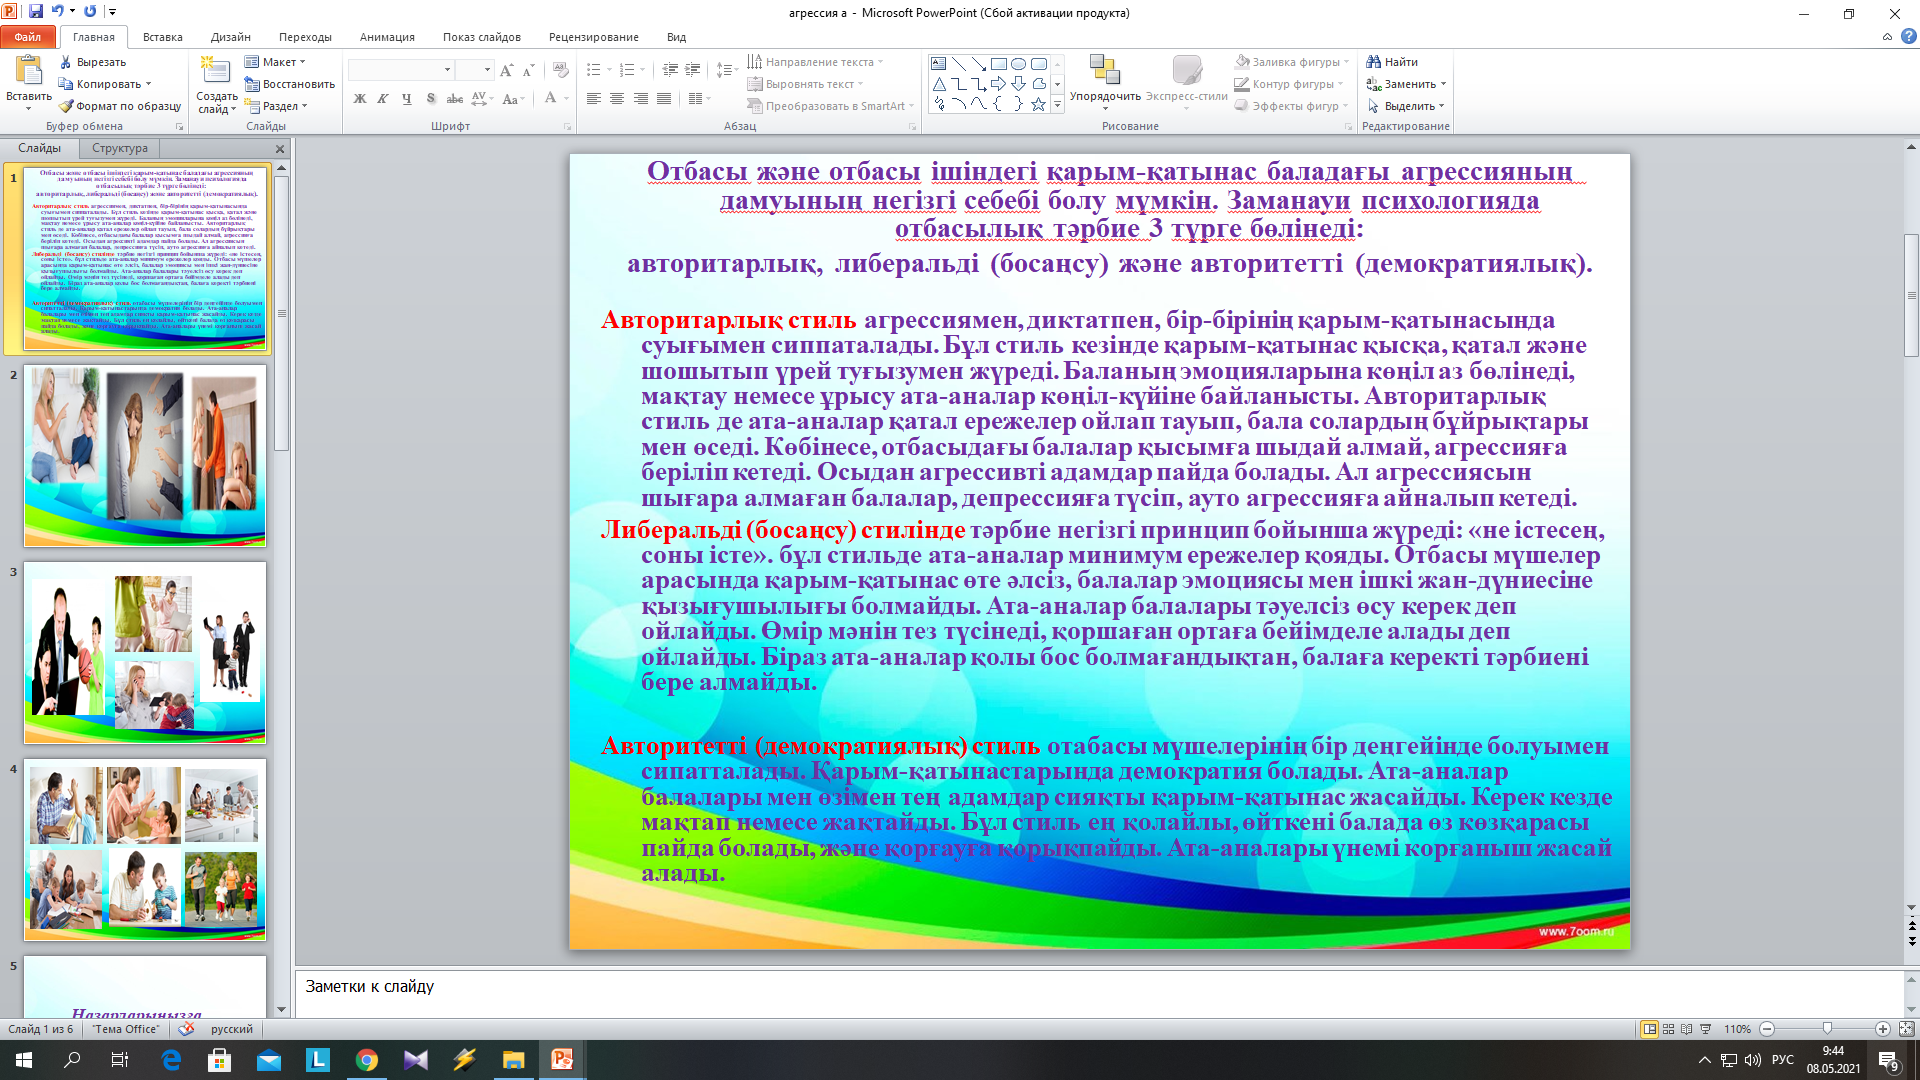This screenshot has width=1920, height=1080.
Task: Open line spacing options
Action: tap(727, 70)
